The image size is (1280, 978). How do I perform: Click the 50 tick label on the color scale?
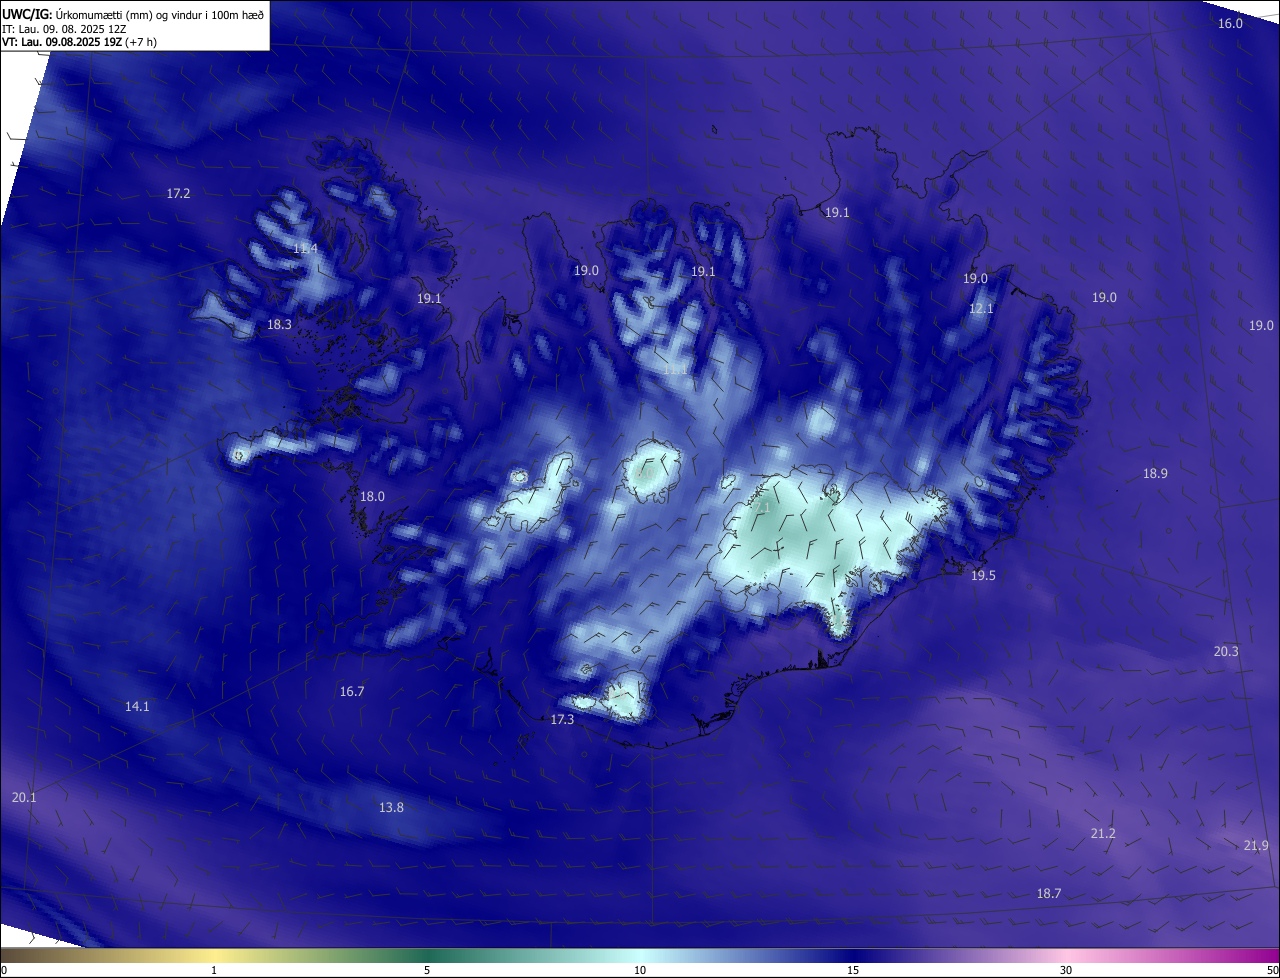click(x=1272, y=970)
